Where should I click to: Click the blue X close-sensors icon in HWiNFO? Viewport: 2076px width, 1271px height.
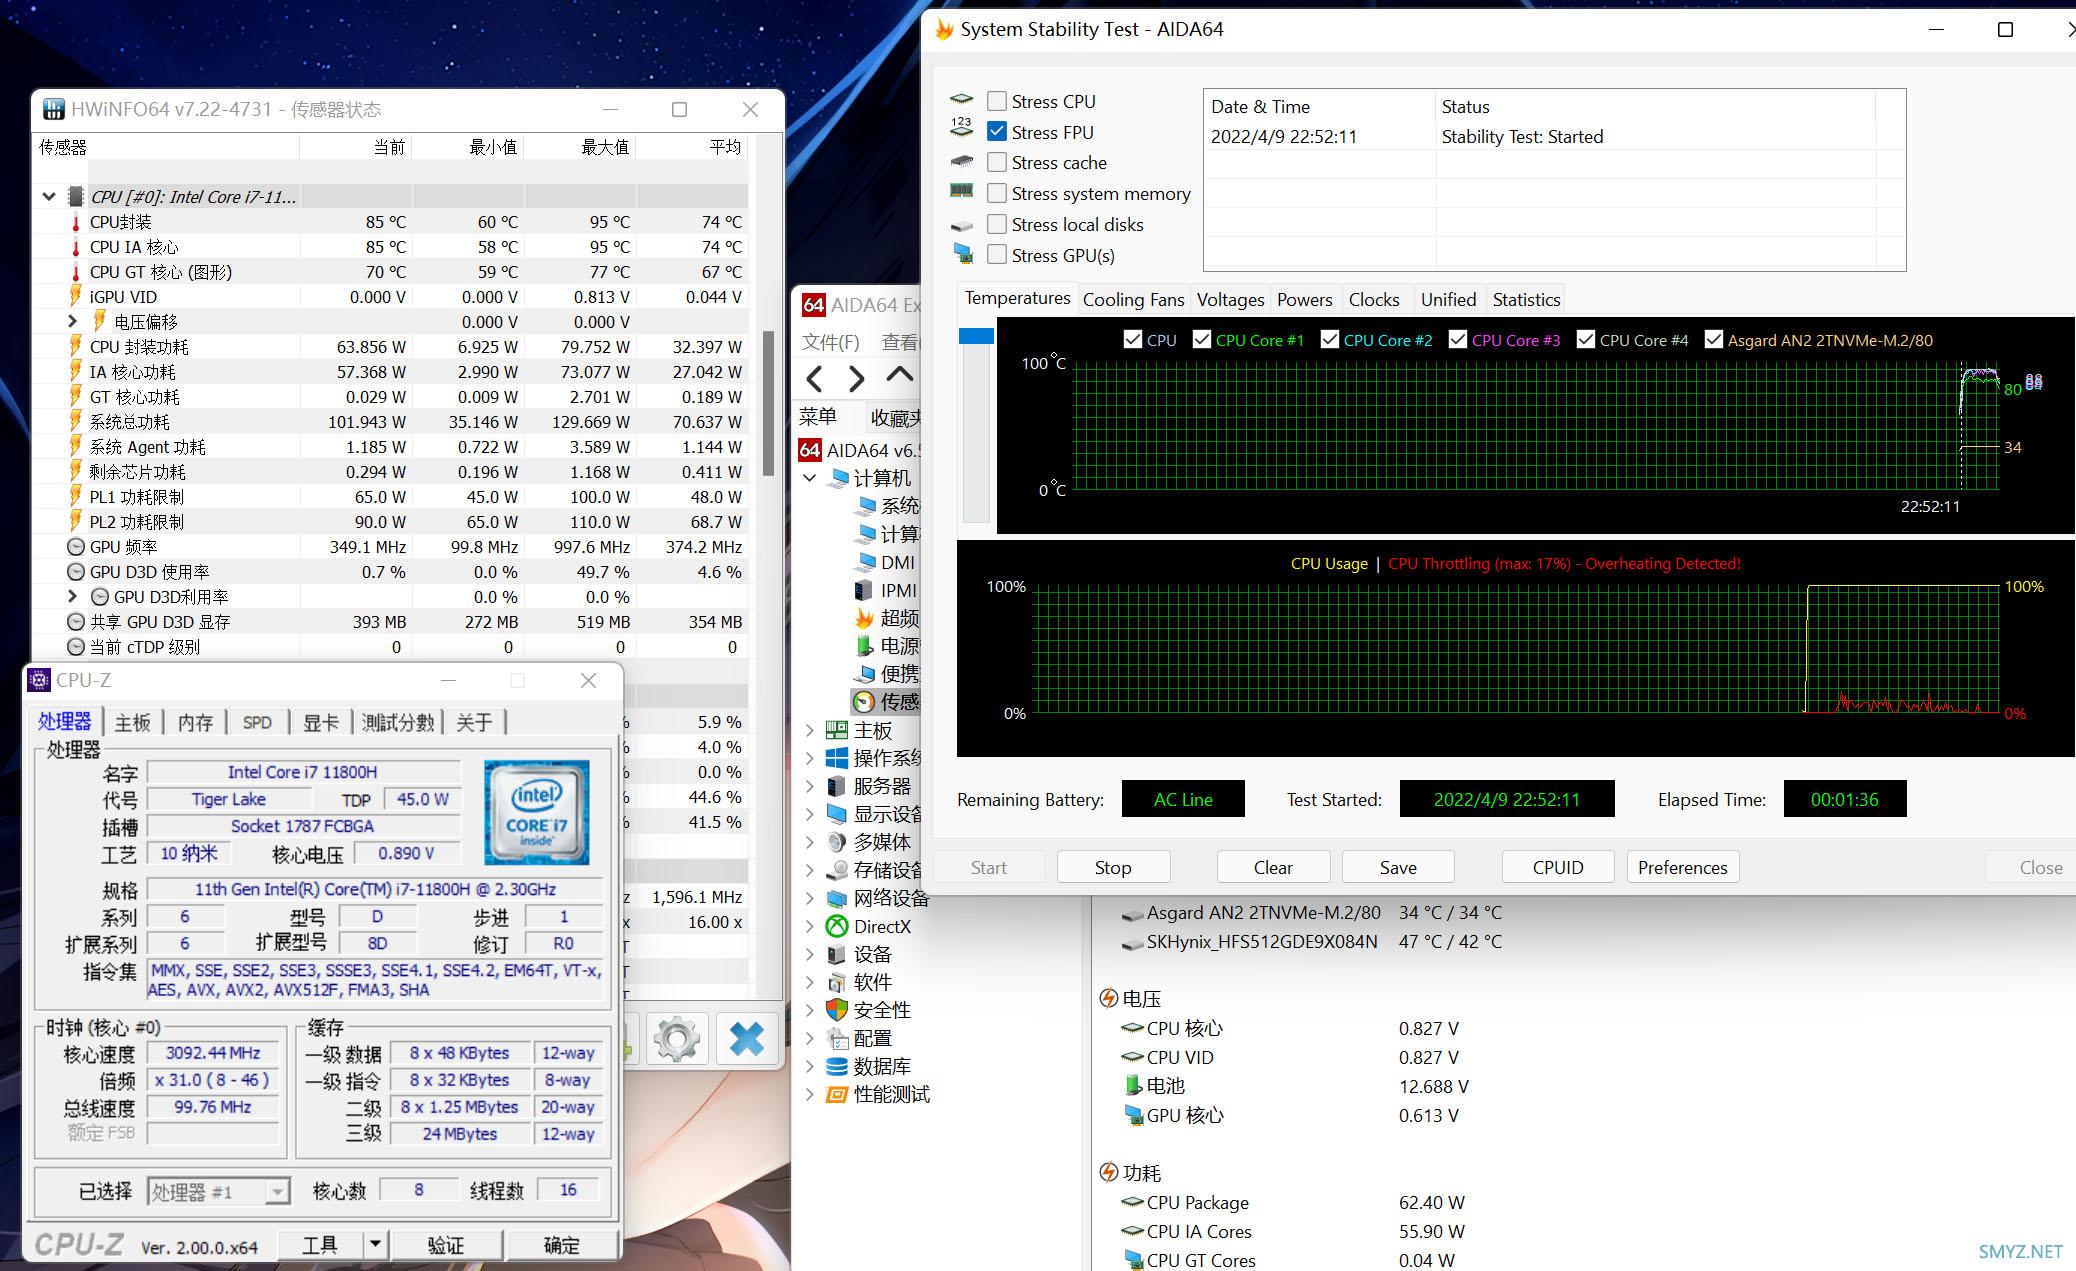(x=746, y=1039)
